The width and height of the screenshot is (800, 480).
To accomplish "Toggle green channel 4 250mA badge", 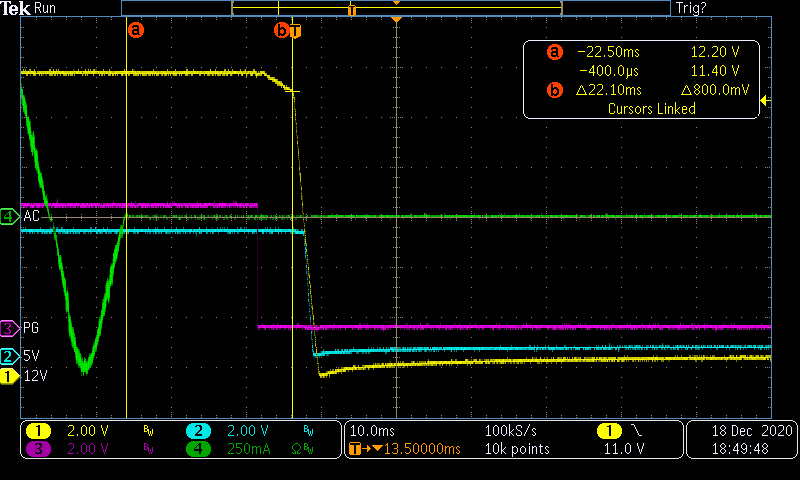I will point(199,449).
